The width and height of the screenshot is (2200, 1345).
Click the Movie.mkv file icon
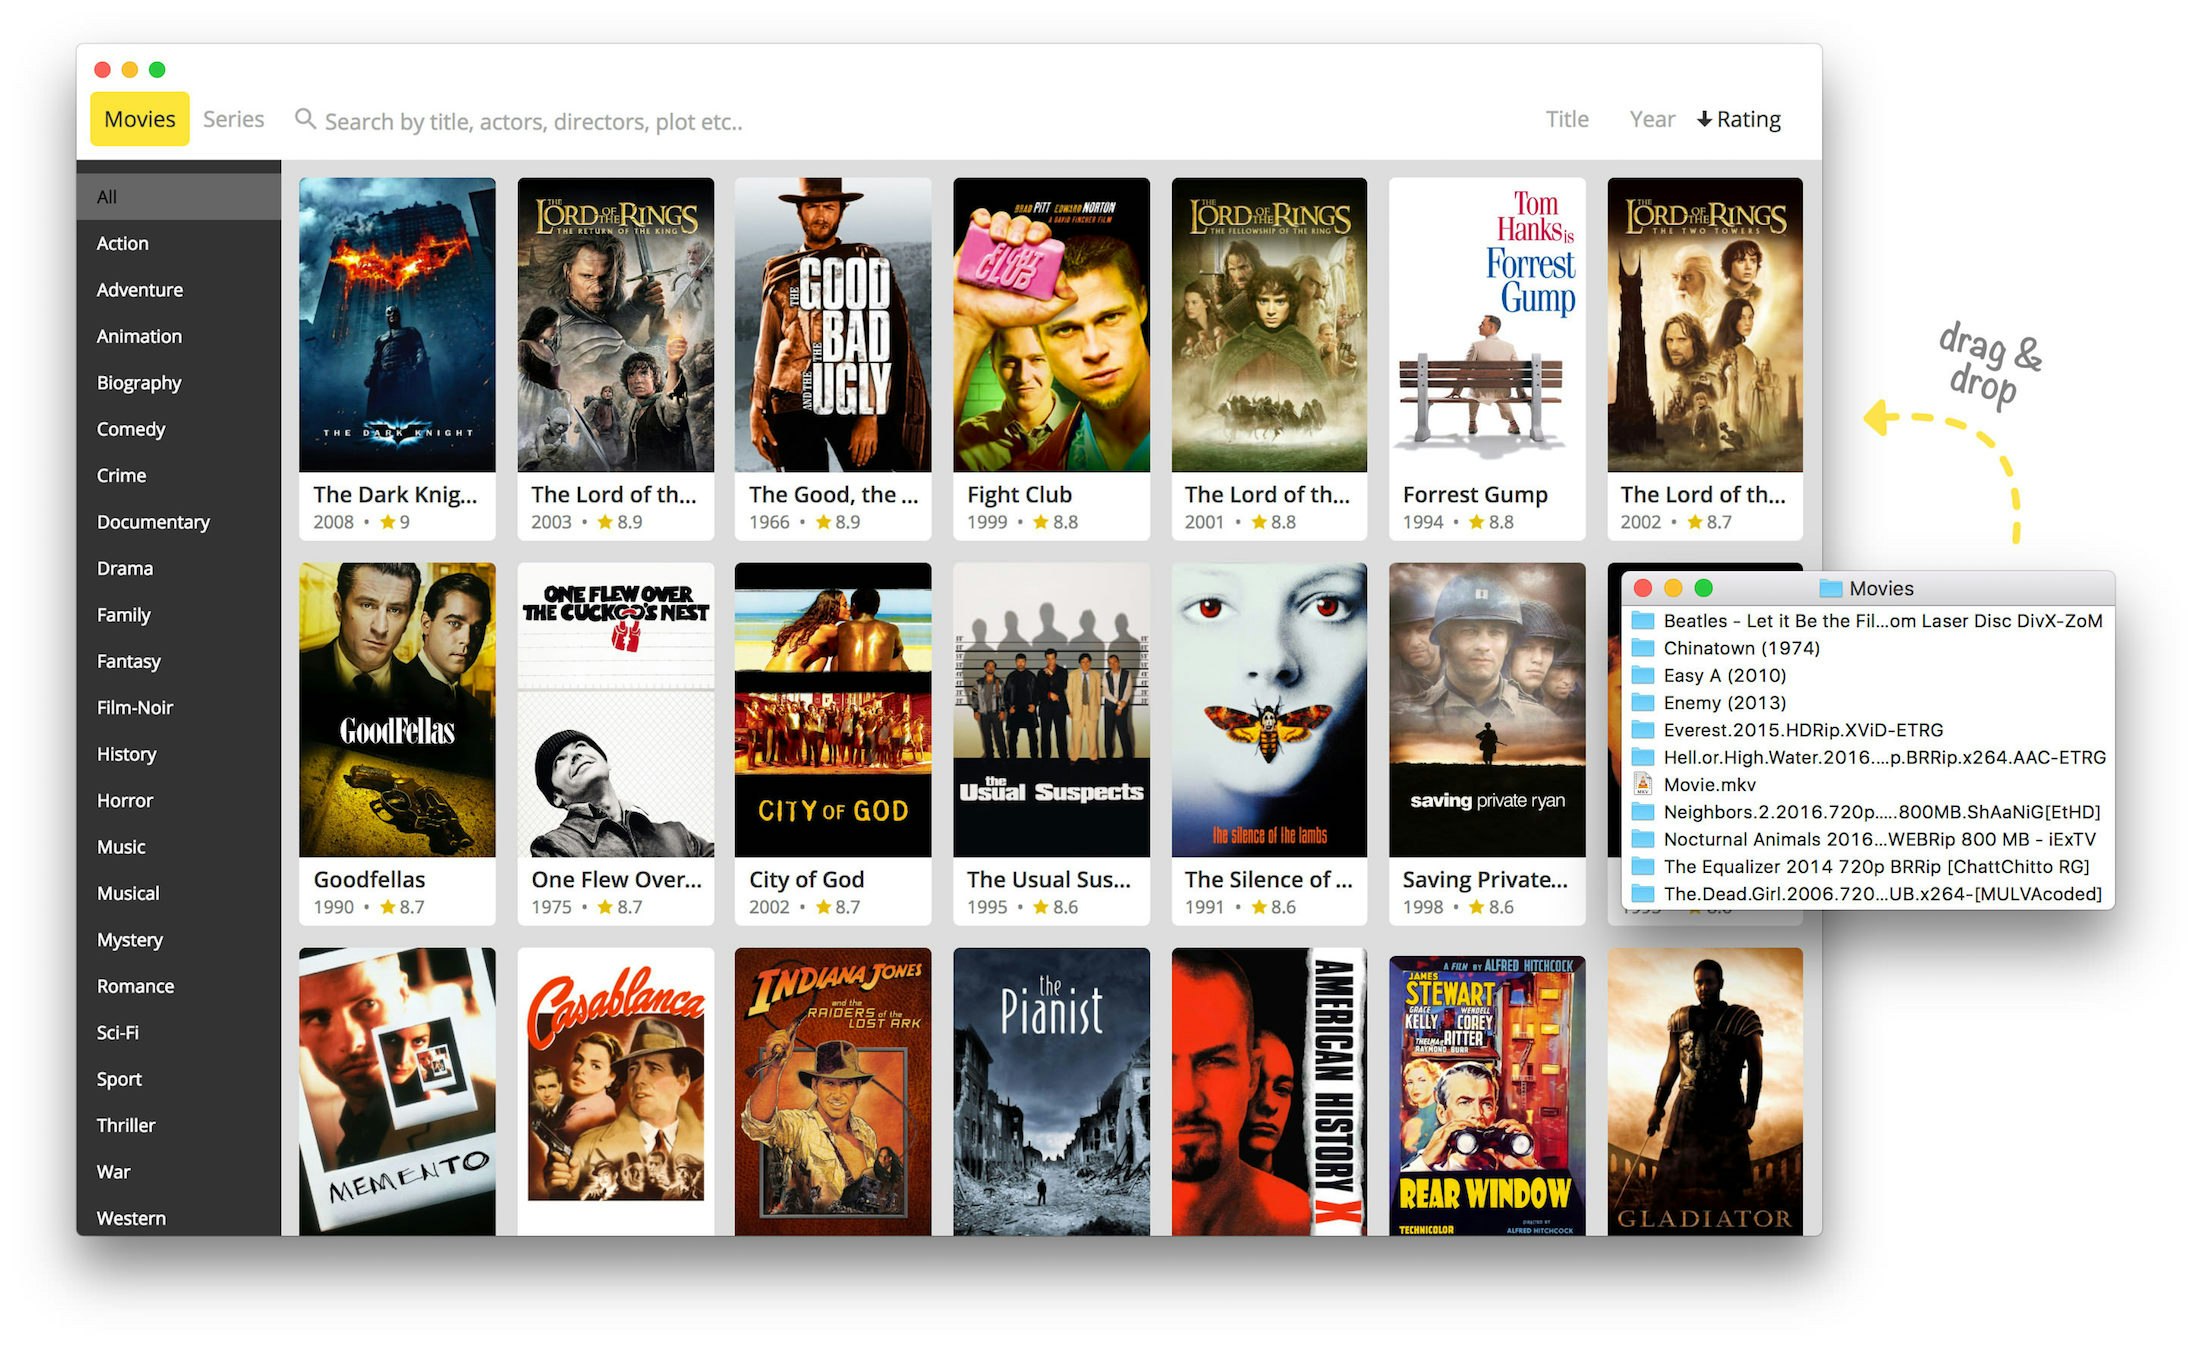point(1645,784)
